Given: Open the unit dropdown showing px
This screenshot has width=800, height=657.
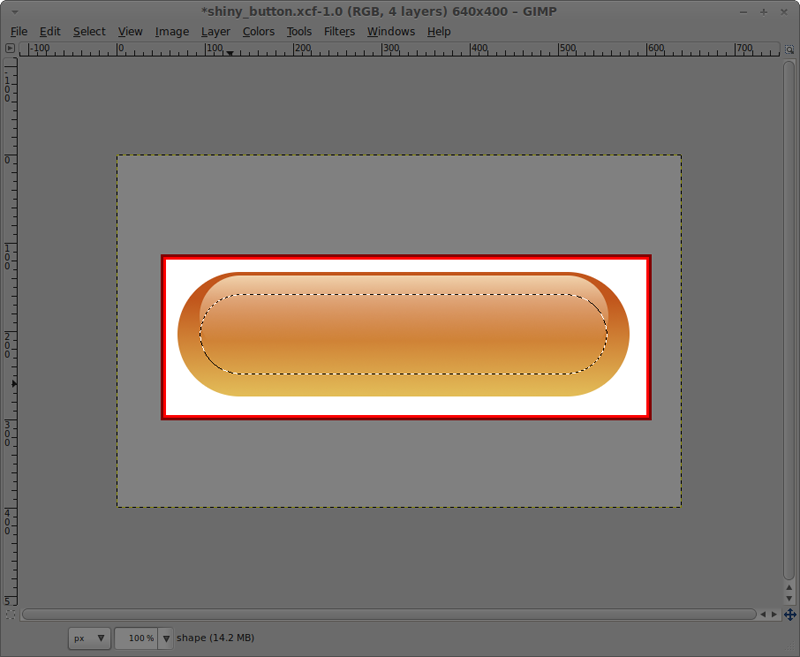Looking at the screenshot, I should [x=88, y=638].
